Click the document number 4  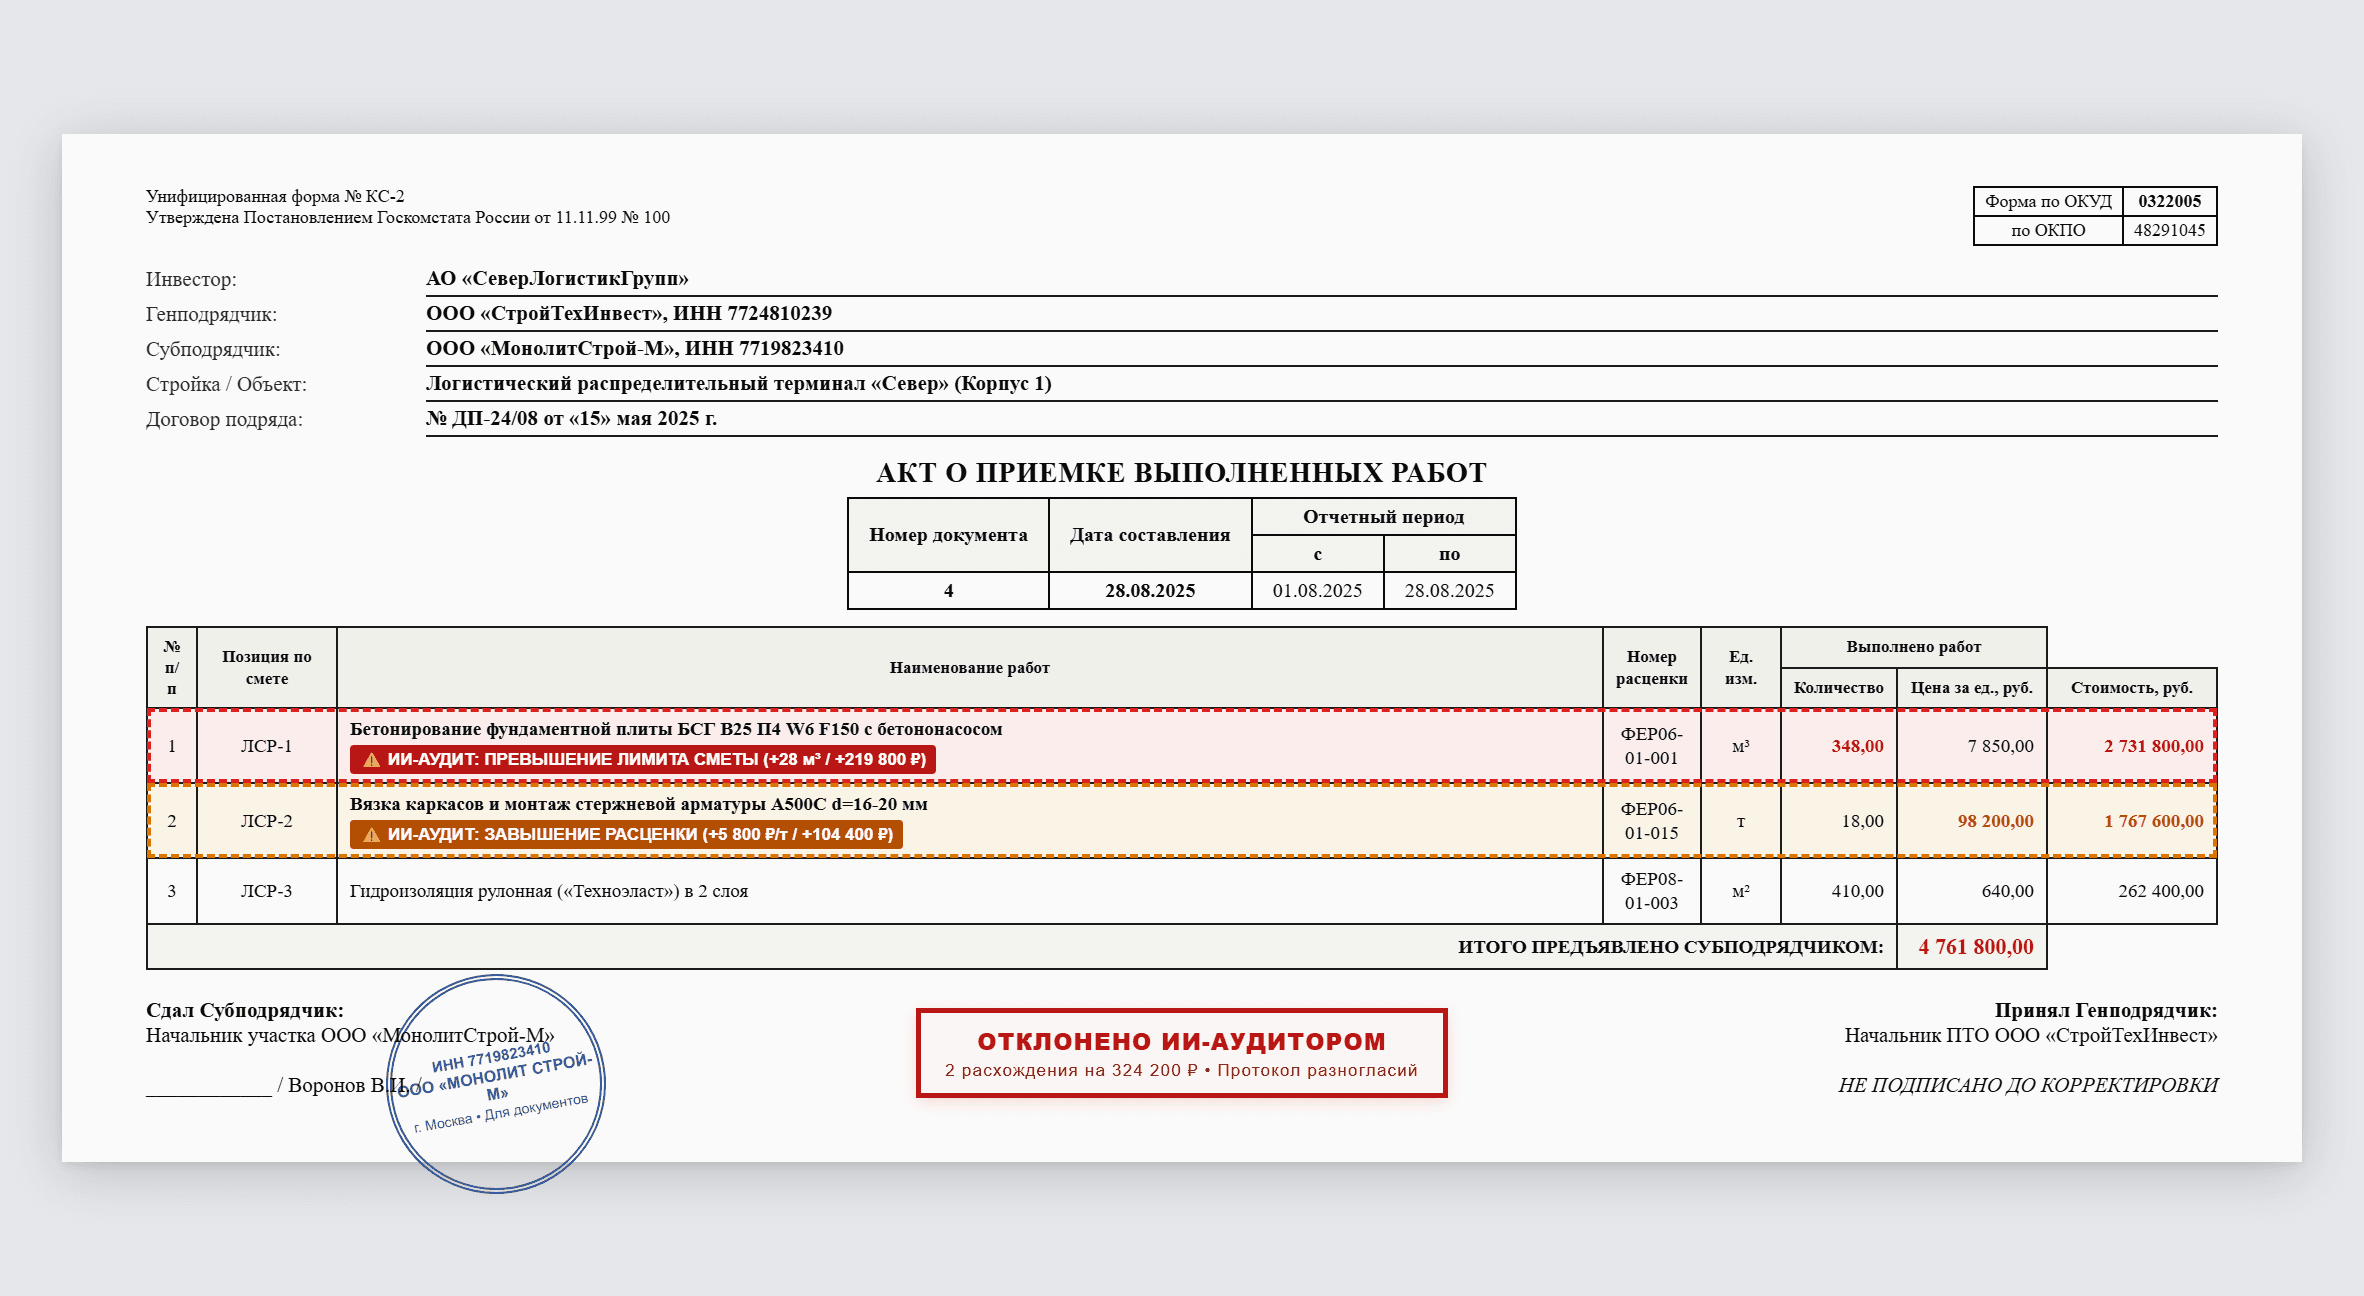tap(948, 591)
